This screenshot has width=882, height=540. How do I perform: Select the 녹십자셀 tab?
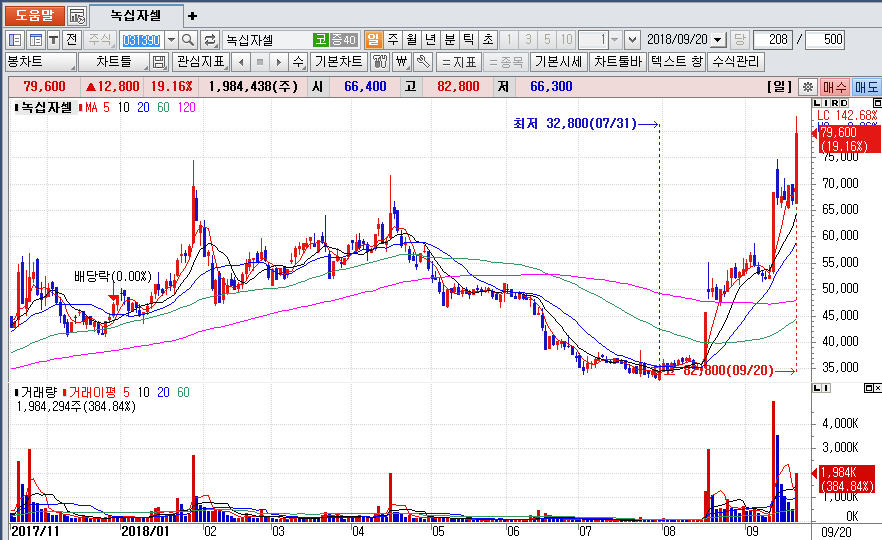click(136, 16)
